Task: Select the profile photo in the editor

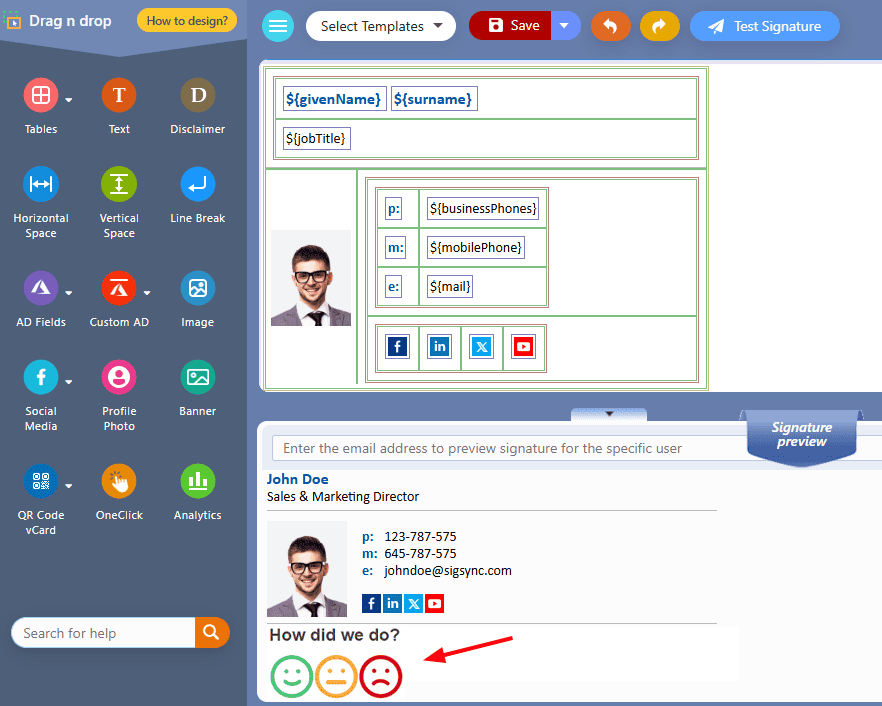Action: pyautogui.click(x=310, y=278)
